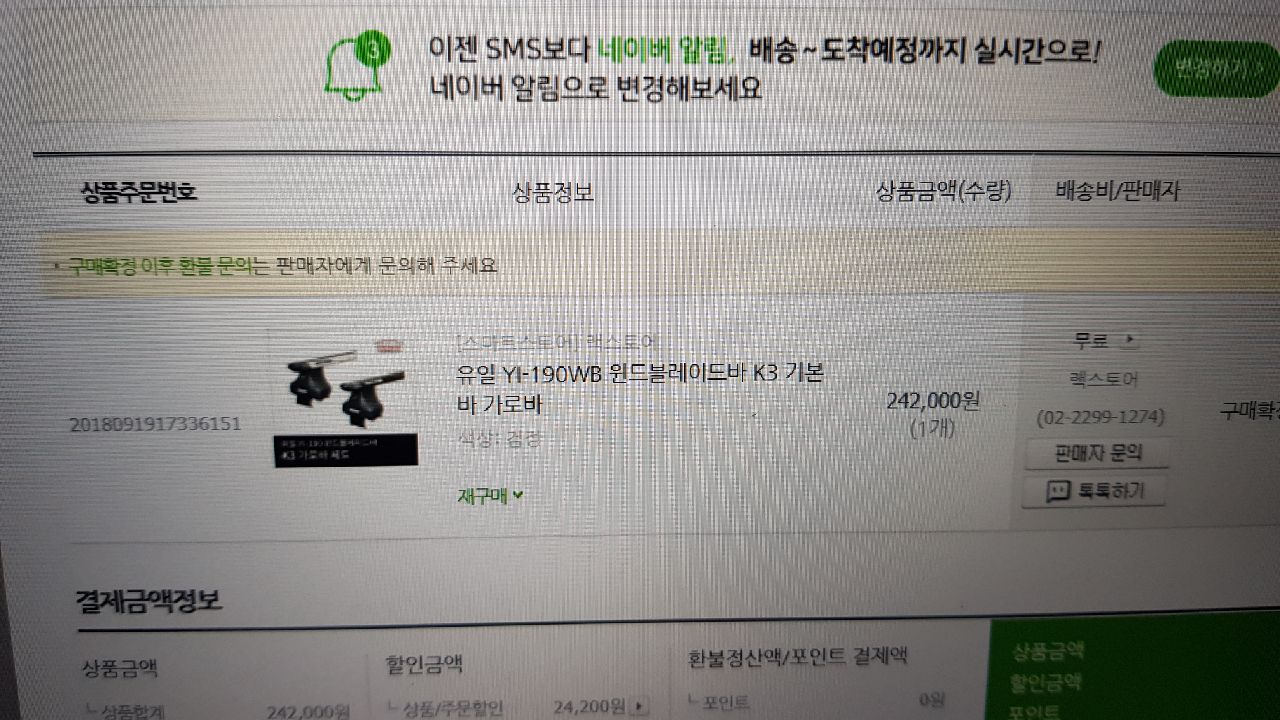
Task: Expand the 24,200원 discount detail arrow
Action: (x=639, y=706)
